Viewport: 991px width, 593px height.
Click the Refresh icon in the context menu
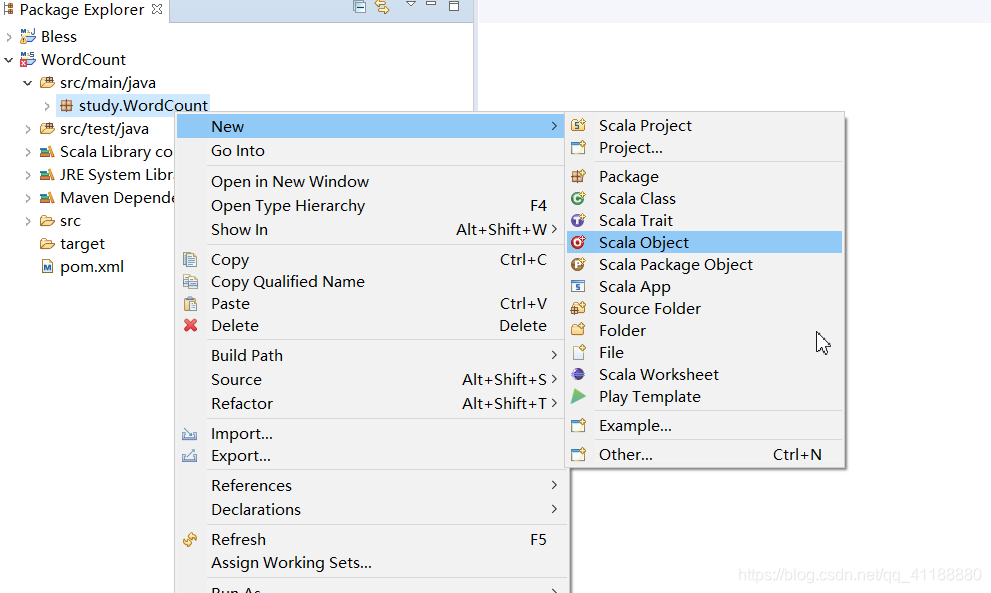tap(190, 539)
